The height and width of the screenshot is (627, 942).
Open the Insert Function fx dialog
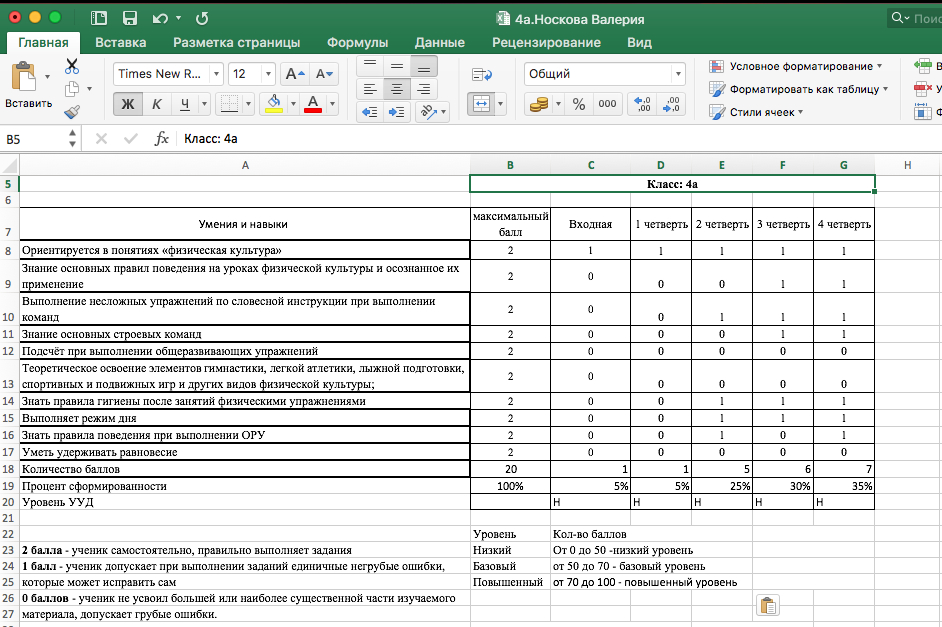click(x=161, y=139)
